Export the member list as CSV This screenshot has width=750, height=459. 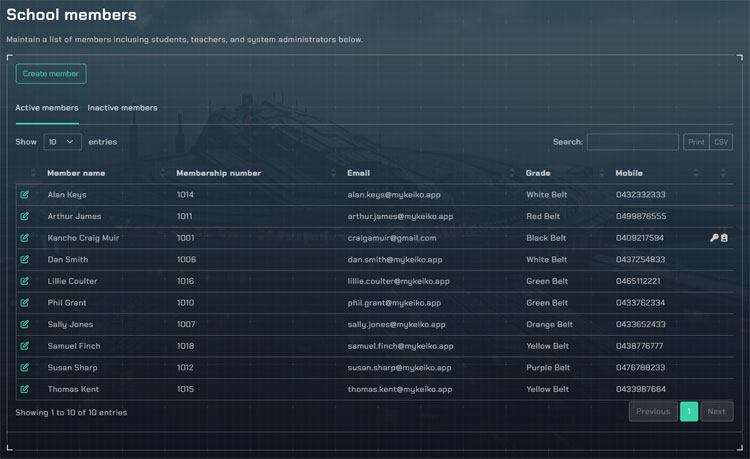tap(721, 142)
